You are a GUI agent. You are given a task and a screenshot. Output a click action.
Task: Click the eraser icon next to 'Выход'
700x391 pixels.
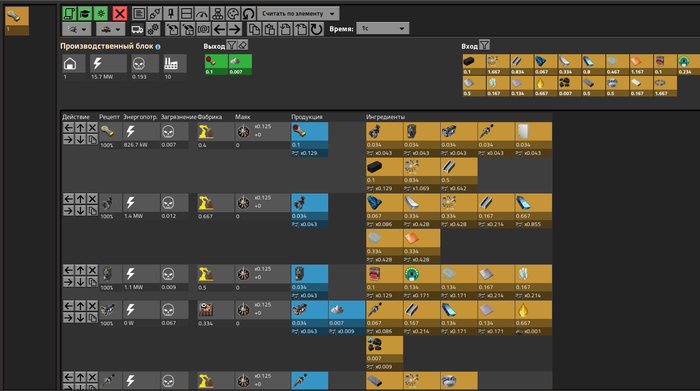pyautogui.click(x=242, y=45)
